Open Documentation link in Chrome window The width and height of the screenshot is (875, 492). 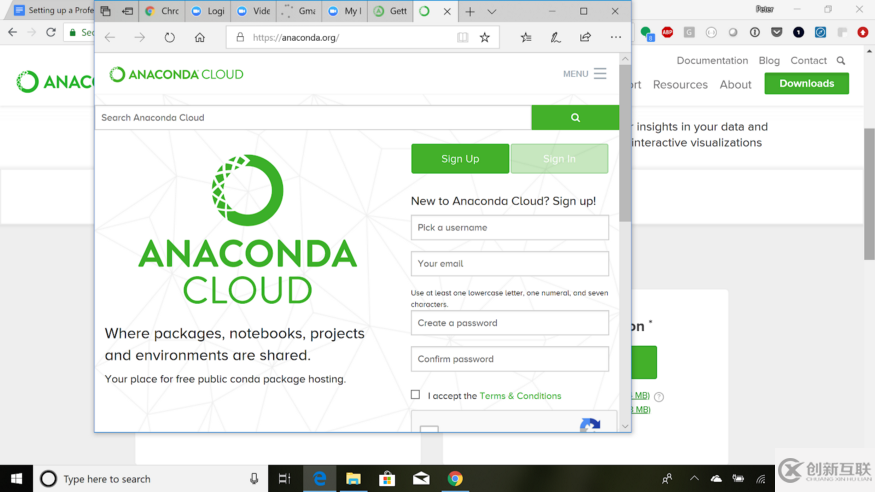[712, 60]
